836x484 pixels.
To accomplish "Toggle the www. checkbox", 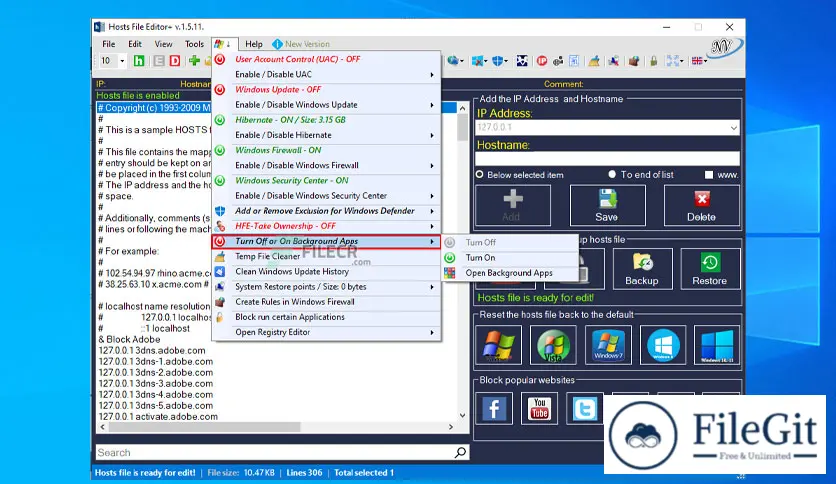I will [709, 175].
